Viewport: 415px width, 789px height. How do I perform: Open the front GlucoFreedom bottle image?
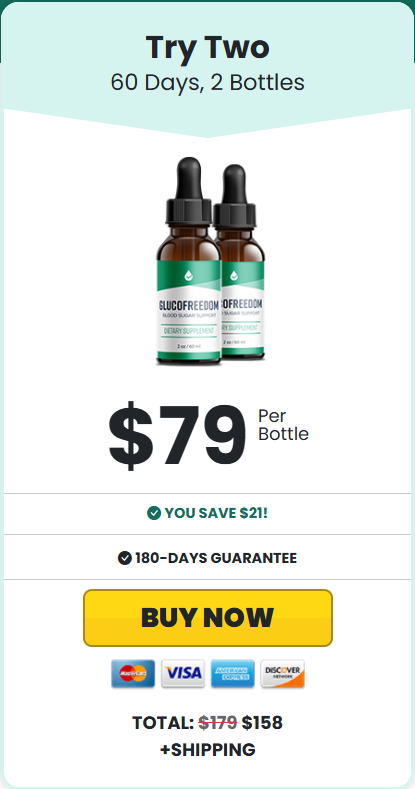coord(189,261)
